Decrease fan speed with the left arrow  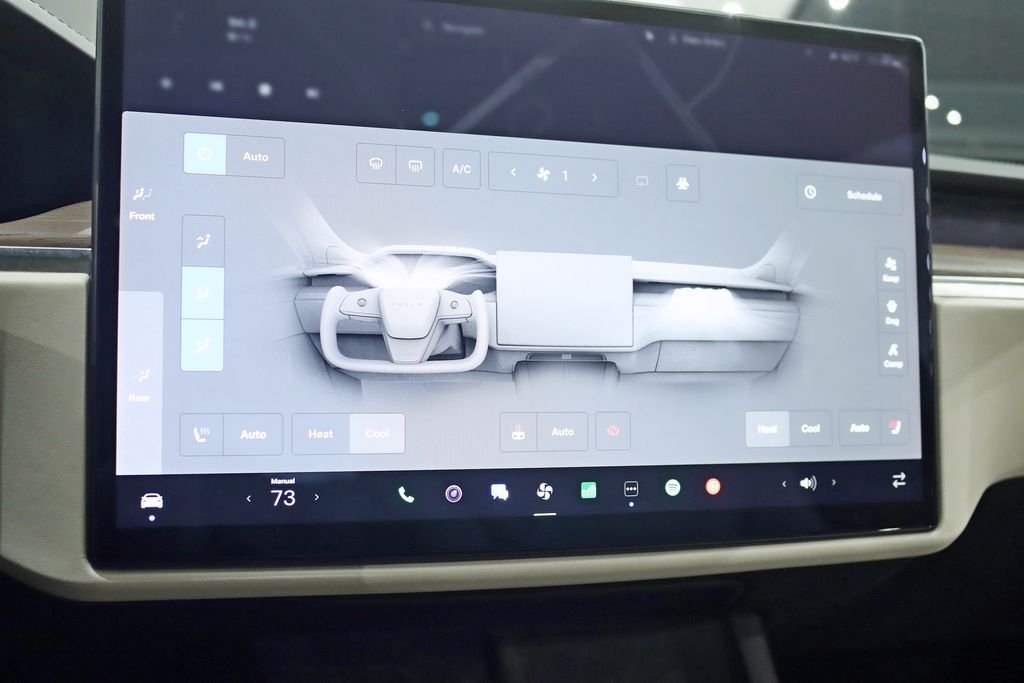click(x=513, y=172)
